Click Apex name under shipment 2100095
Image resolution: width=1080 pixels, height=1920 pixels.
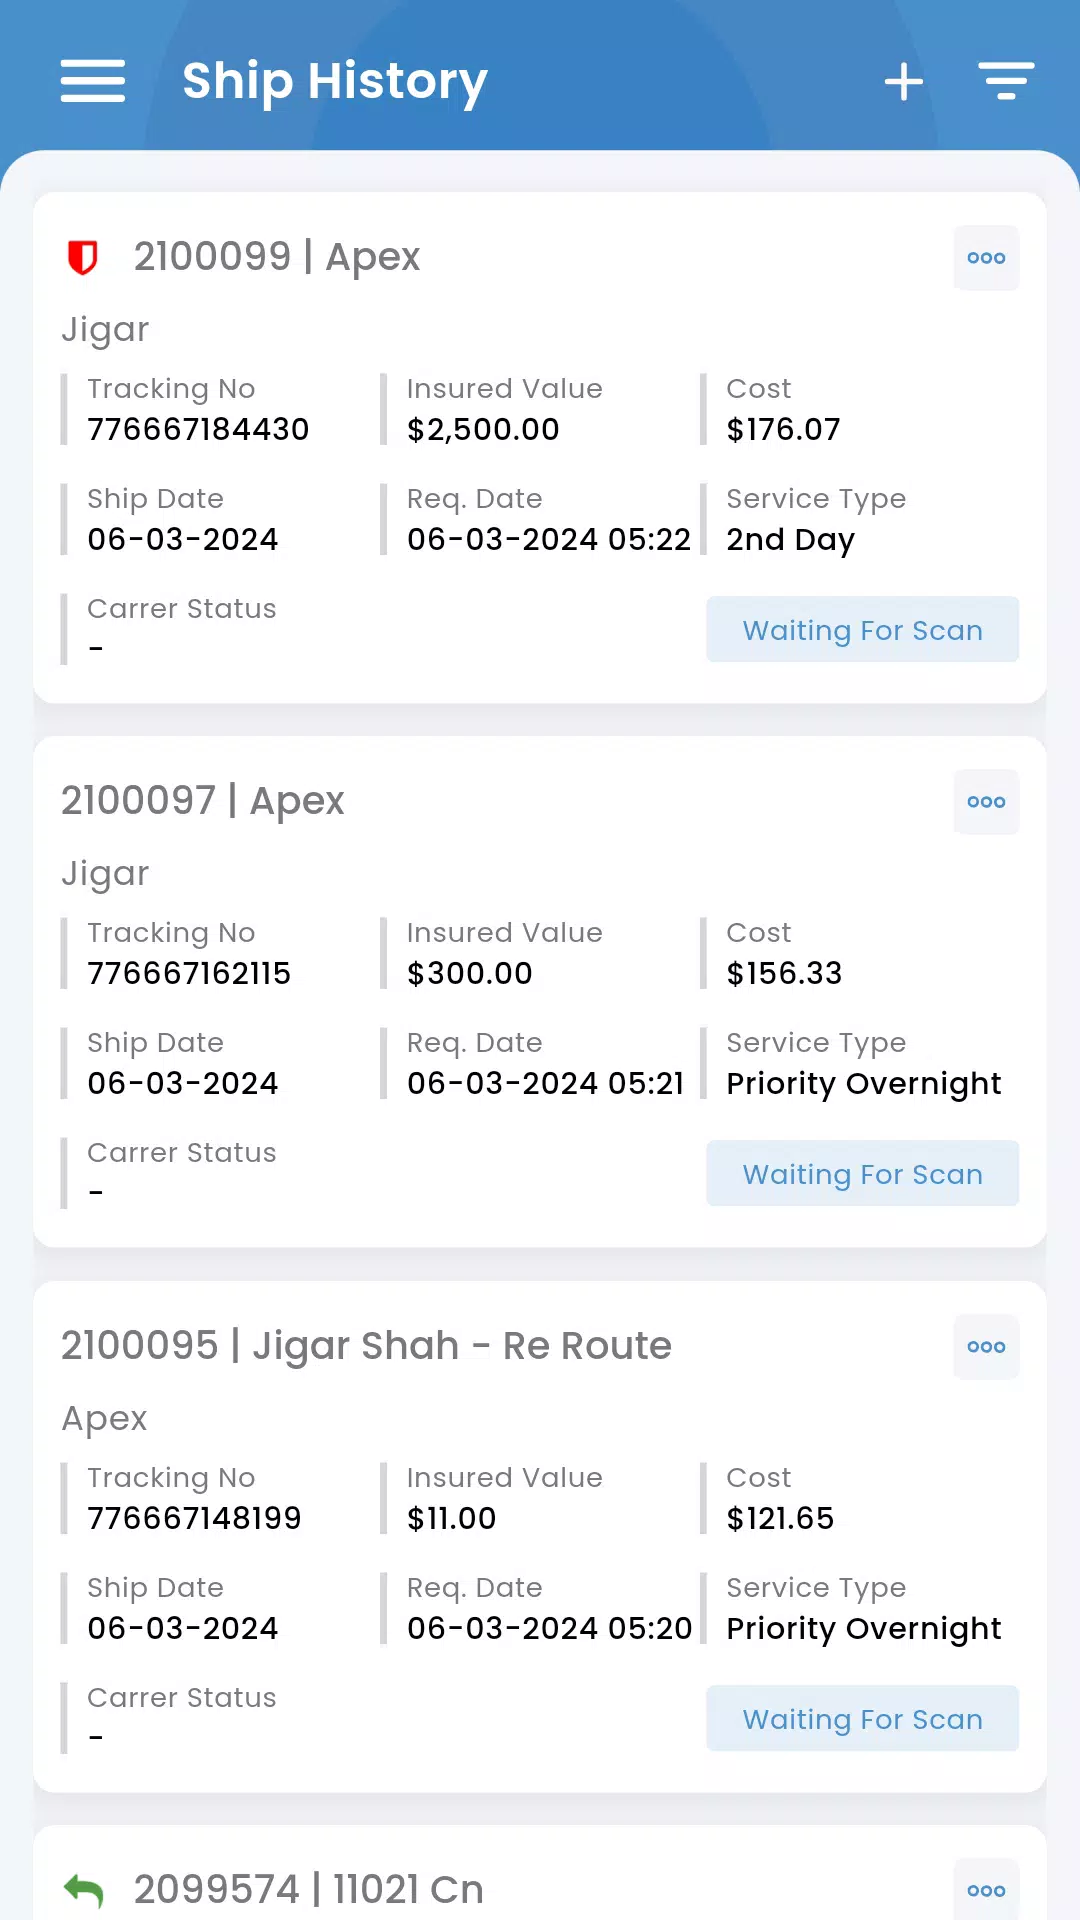[x=104, y=1420]
